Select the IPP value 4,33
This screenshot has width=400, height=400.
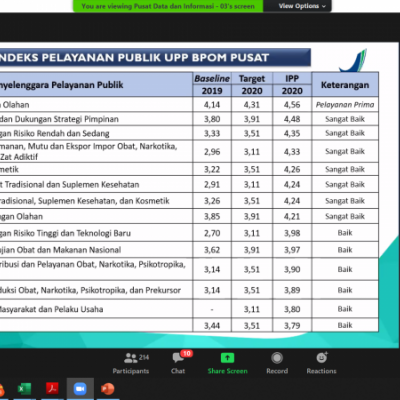coord(292,152)
